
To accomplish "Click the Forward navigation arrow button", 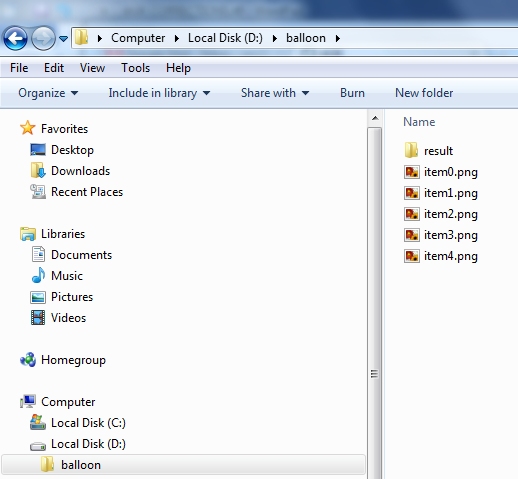I will (43, 38).
